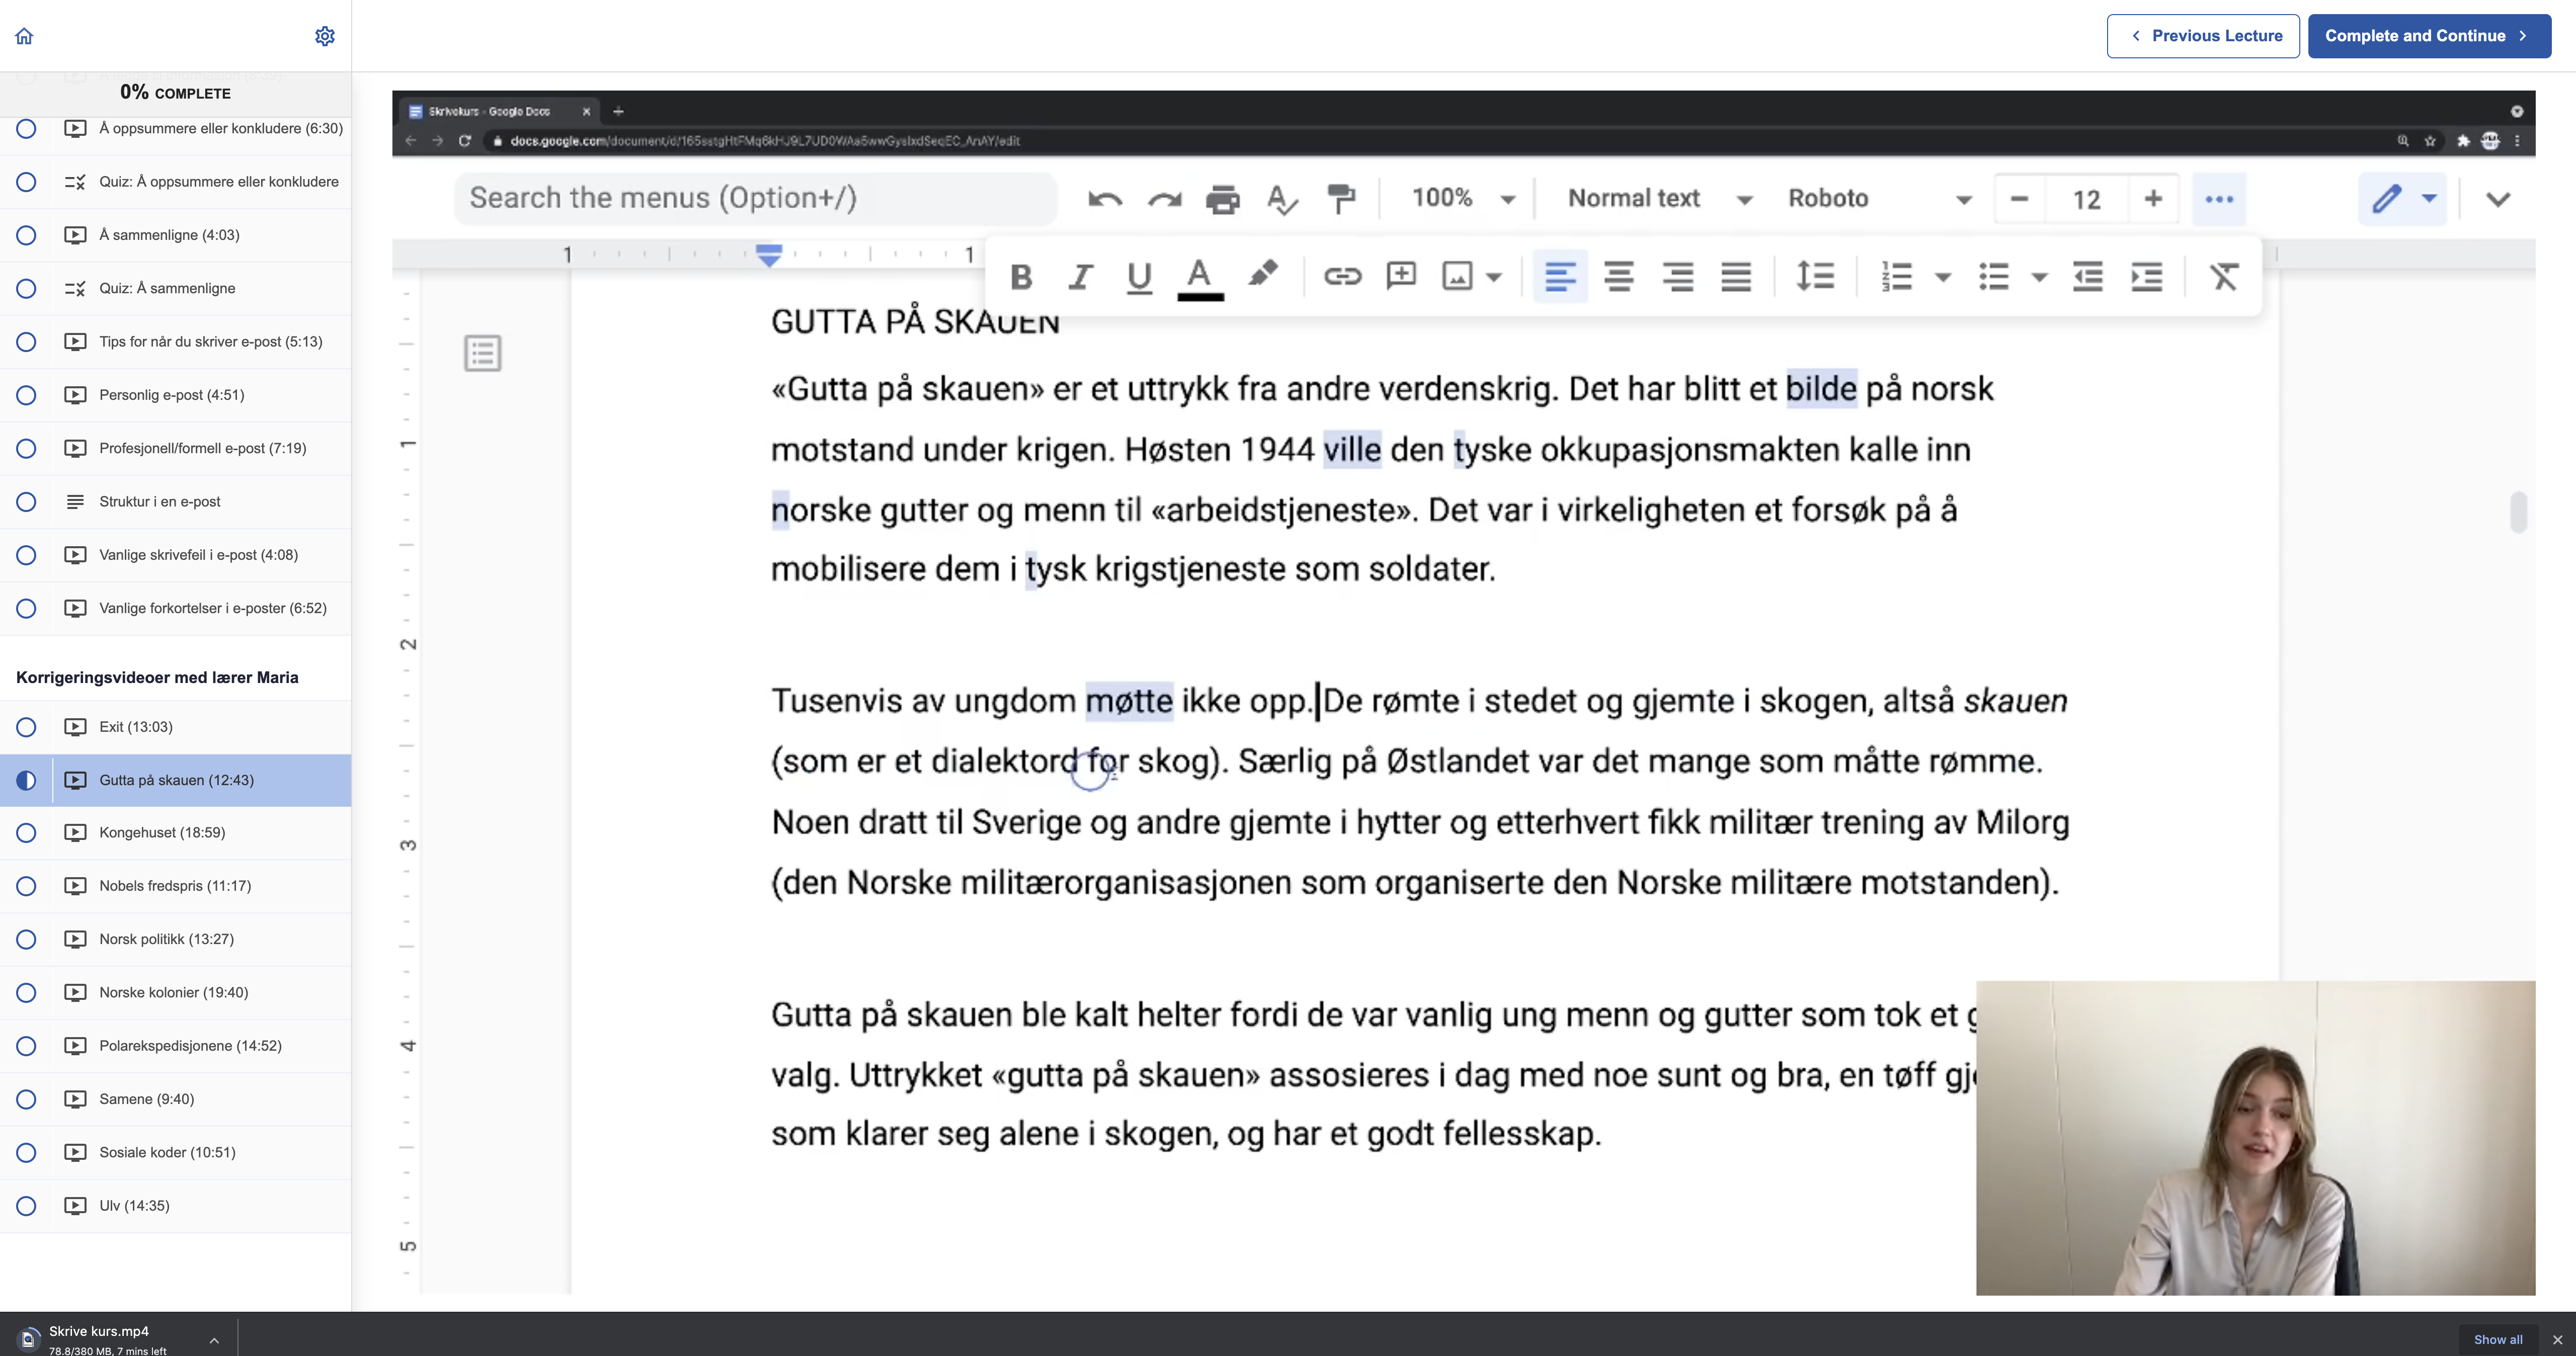Decrease the indent
This screenshot has width=2576, height=1356.
pyautogui.click(x=2088, y=277)
